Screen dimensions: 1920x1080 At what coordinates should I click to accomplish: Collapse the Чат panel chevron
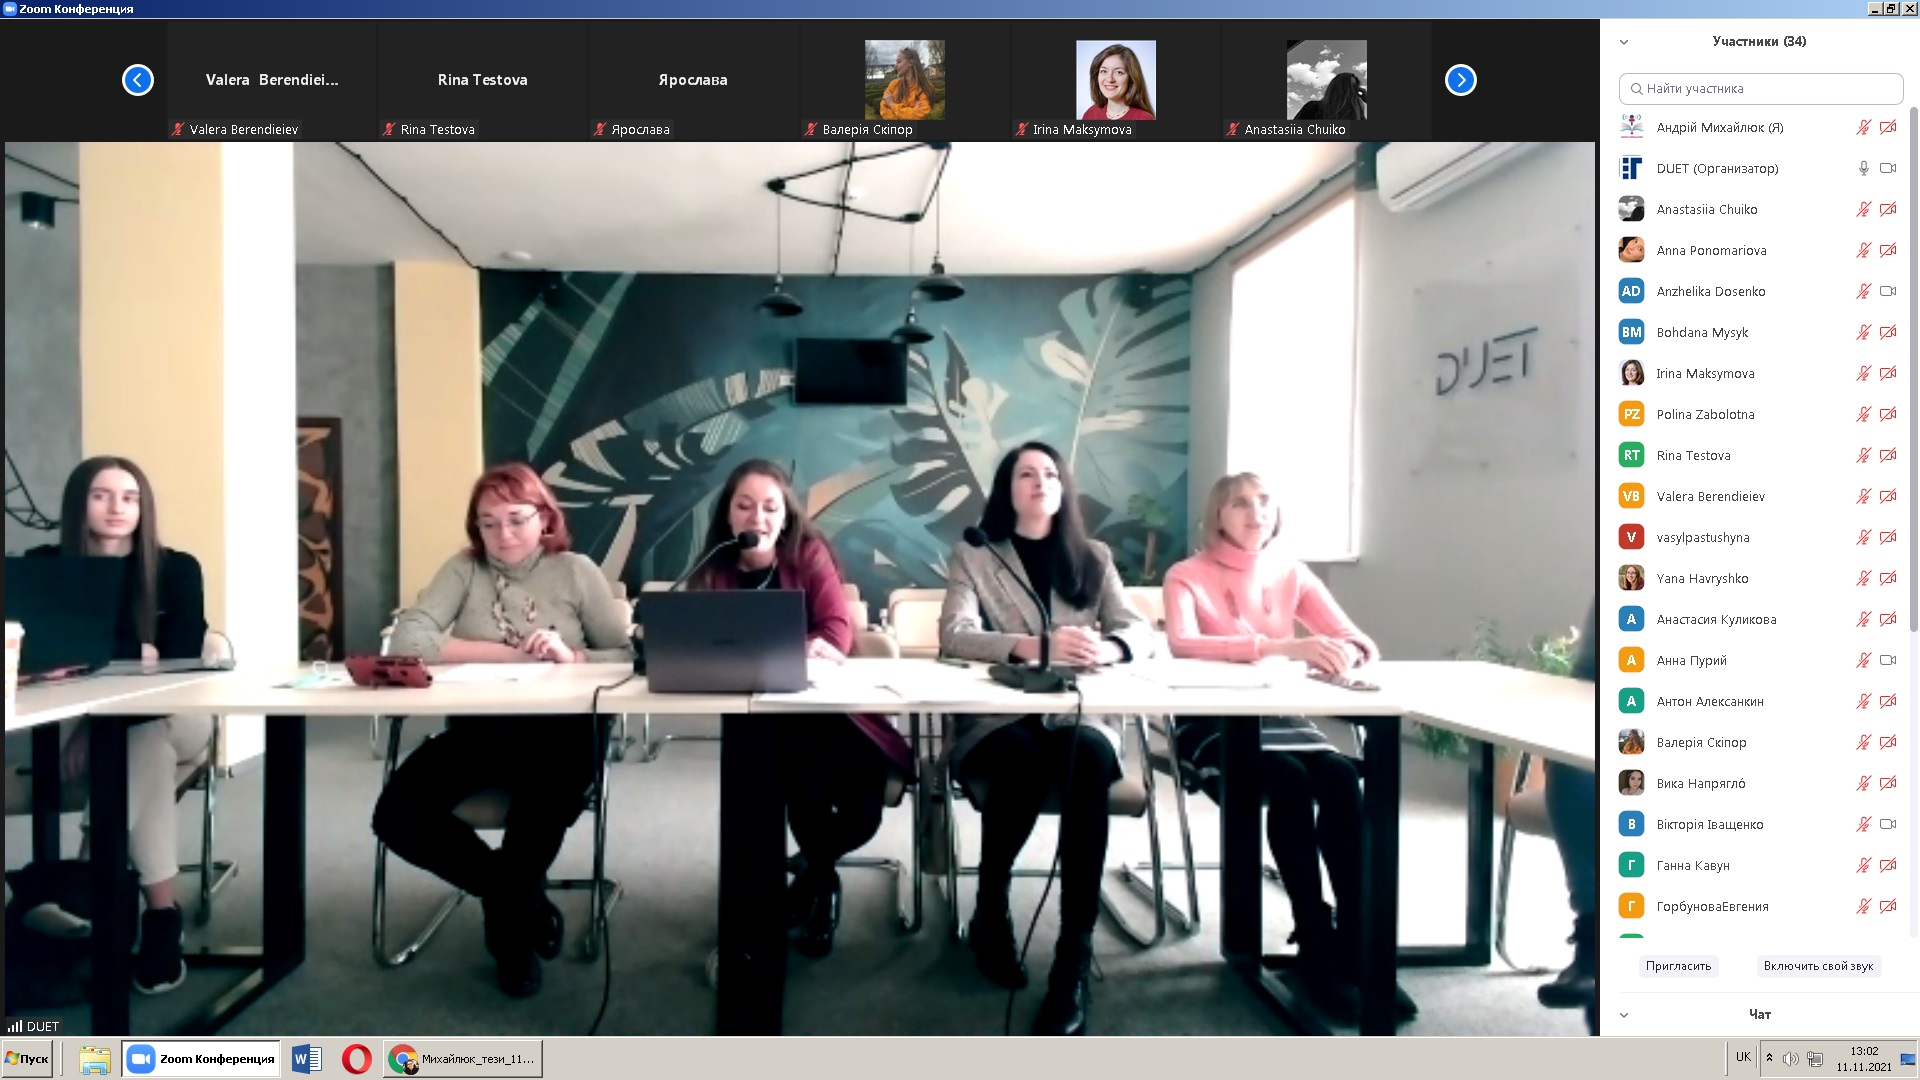click(x=1624, y=1015)
